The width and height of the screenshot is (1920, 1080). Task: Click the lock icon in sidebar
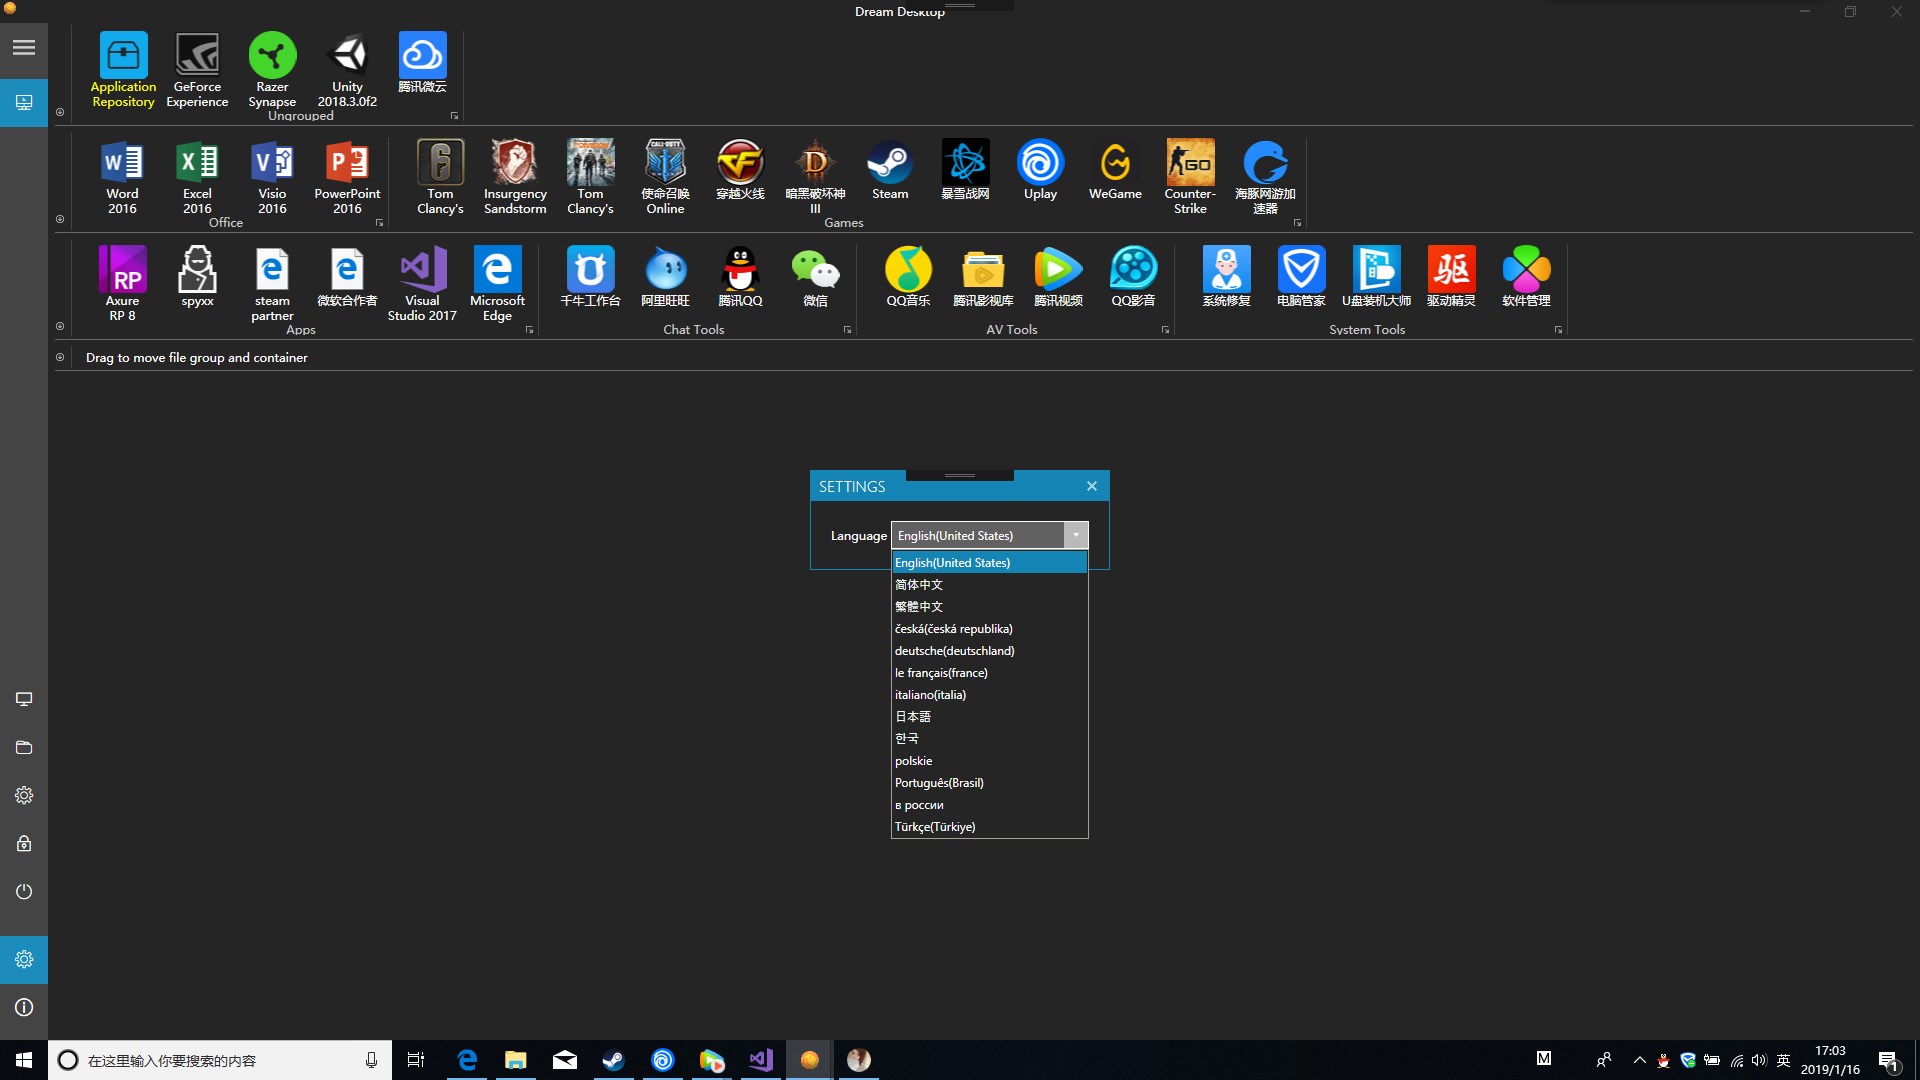[24, 843]
